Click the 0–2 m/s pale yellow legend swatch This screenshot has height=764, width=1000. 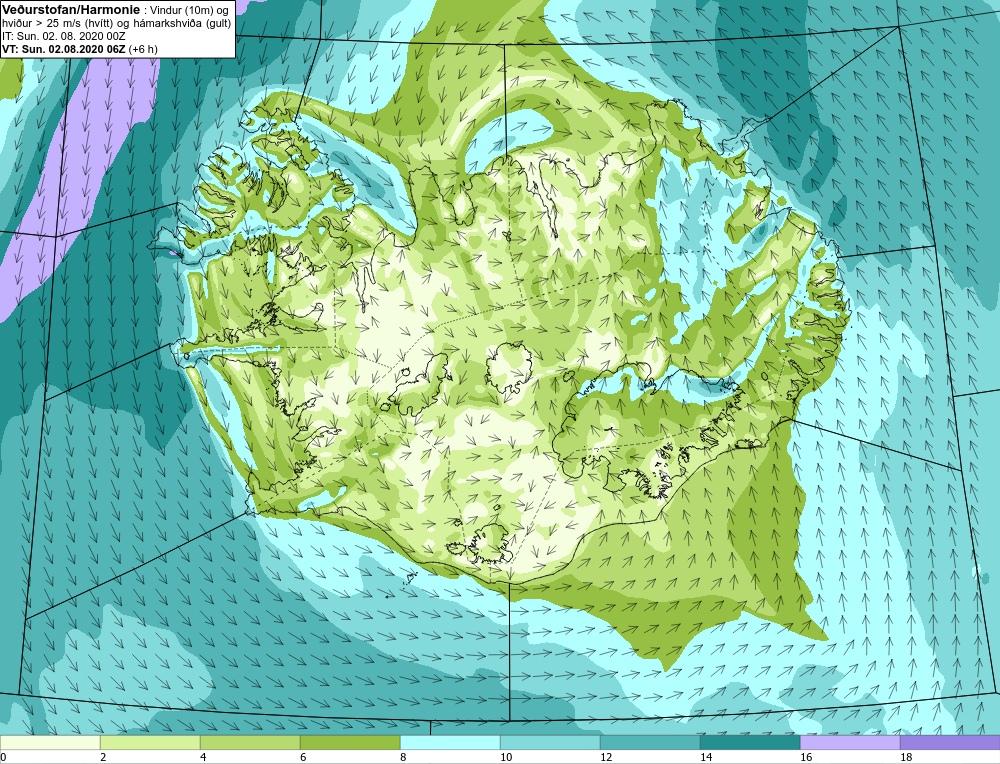point(50,742)
